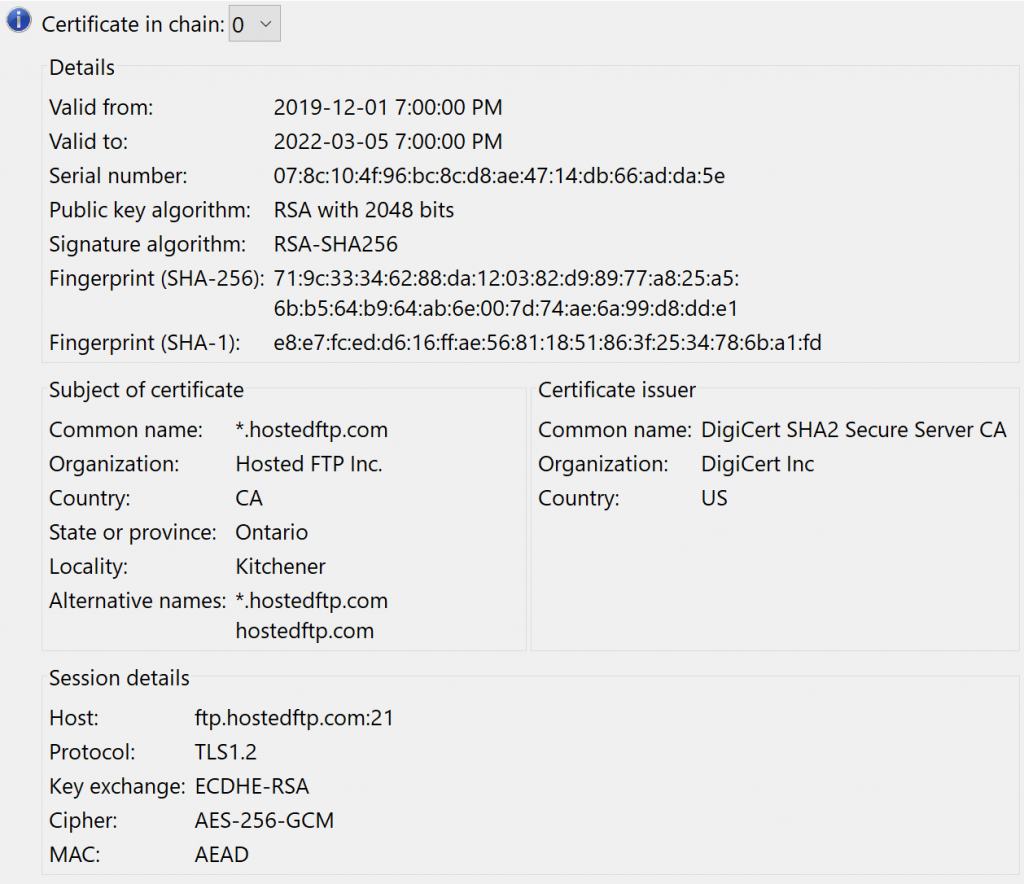Click the host value ftp.hostedftp.com:21
This screenshot has height=884, width=1024.
(295, 718)
